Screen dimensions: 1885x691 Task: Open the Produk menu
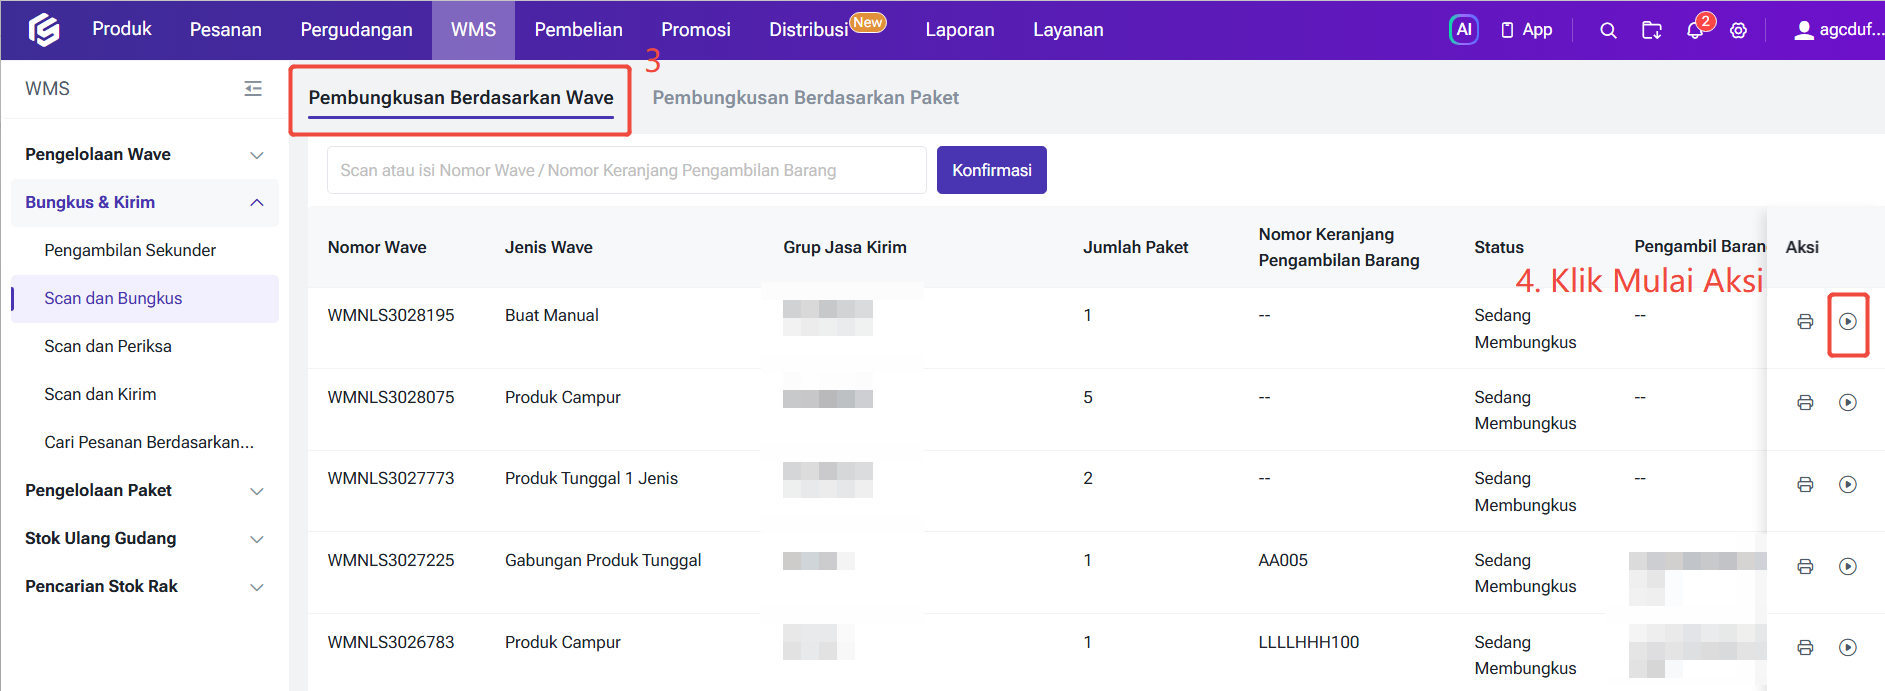point(122,29)
